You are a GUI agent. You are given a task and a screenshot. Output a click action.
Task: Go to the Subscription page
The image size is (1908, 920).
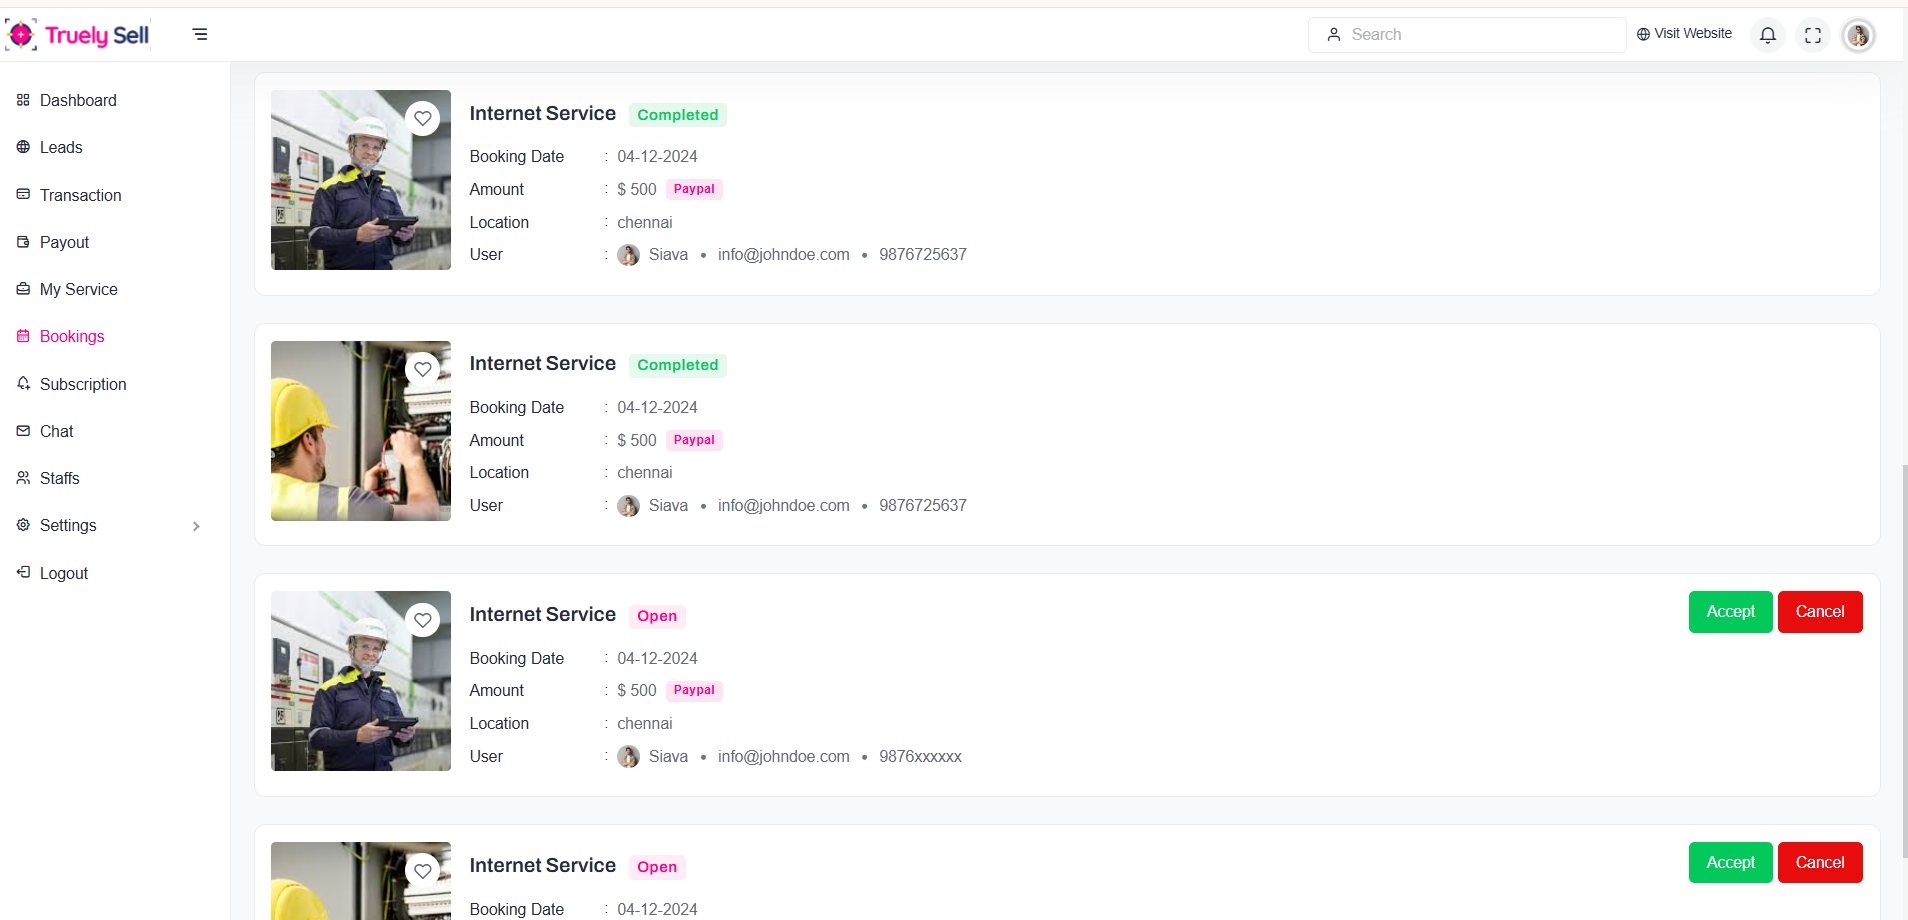click(83, 384)
